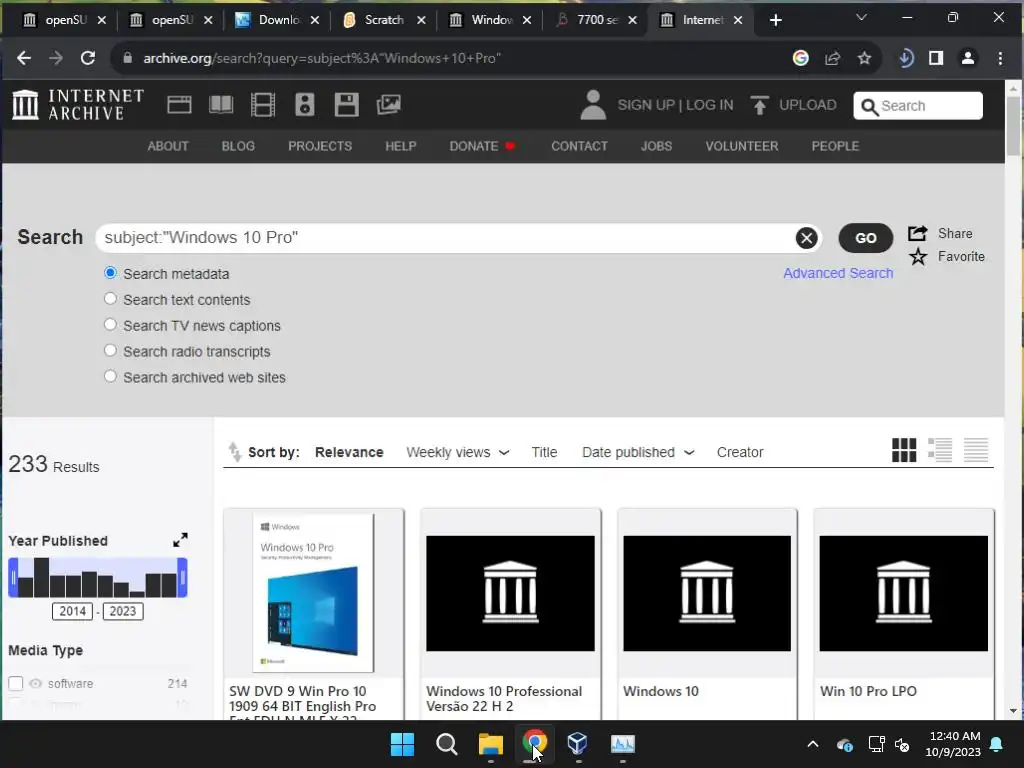Open the Windows Start menu
Screen dimensions: 1024x768
(402, 744)
